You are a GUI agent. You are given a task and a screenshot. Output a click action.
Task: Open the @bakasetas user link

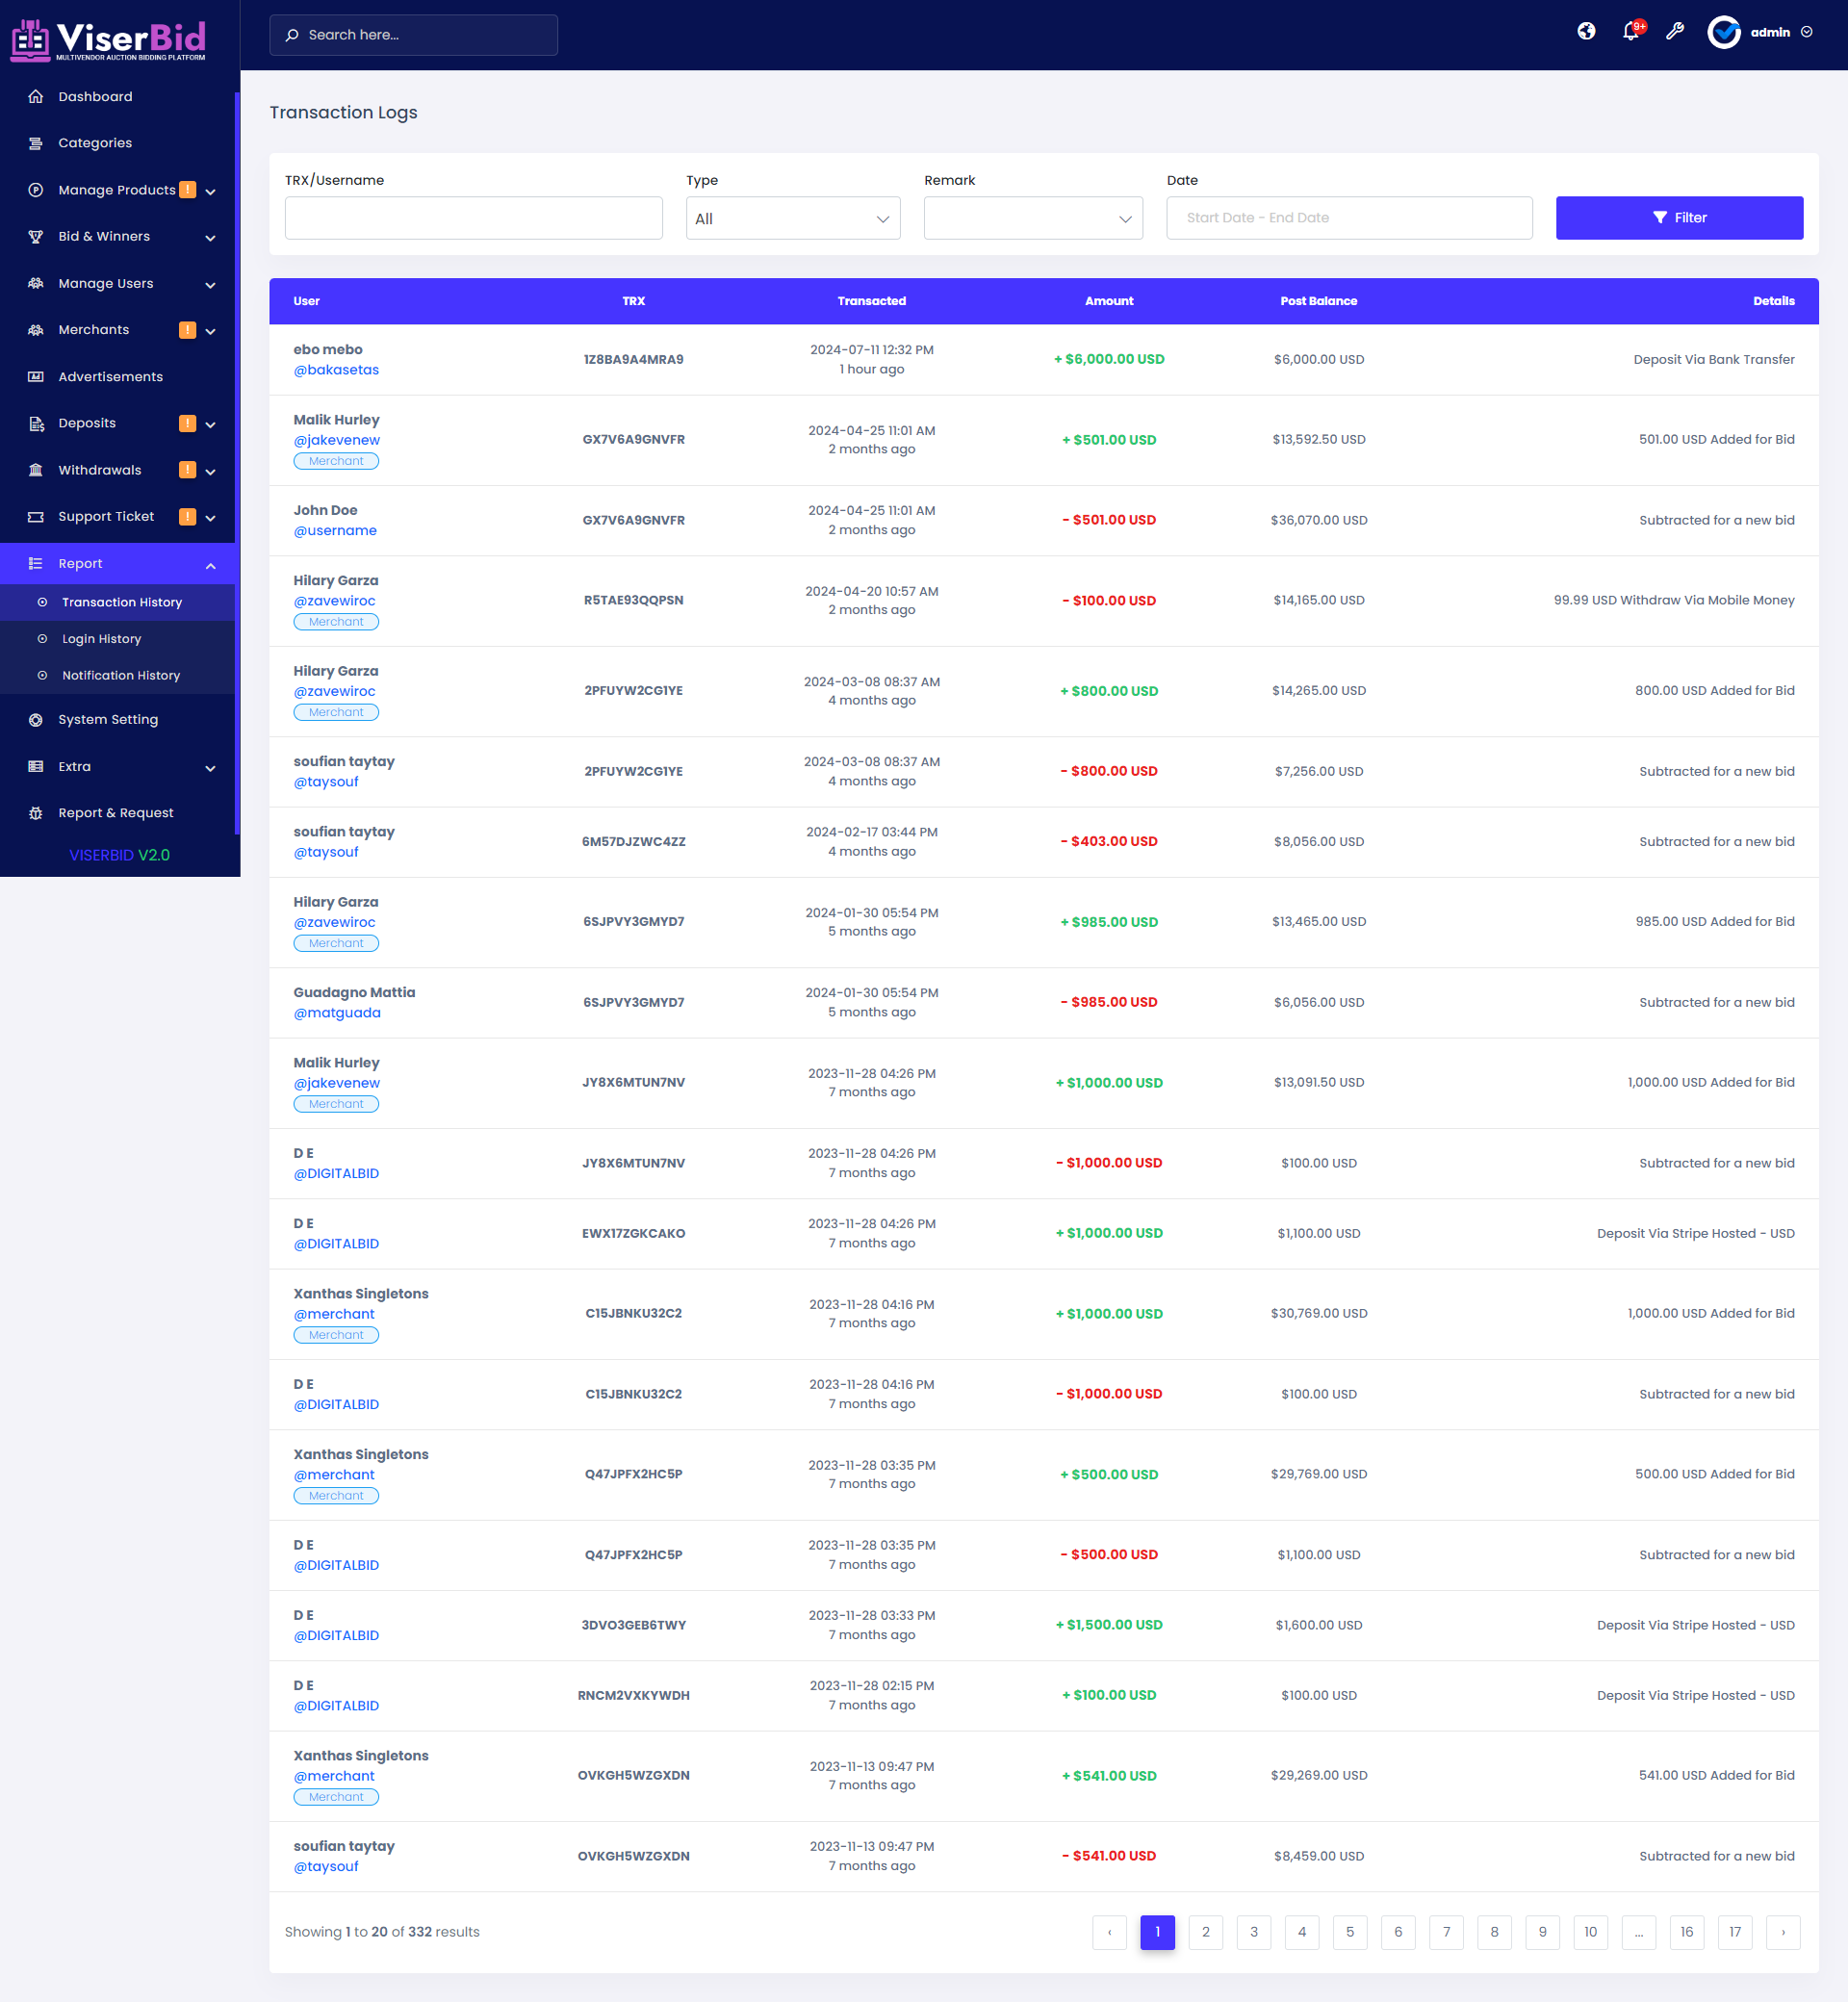coord(336,369)
